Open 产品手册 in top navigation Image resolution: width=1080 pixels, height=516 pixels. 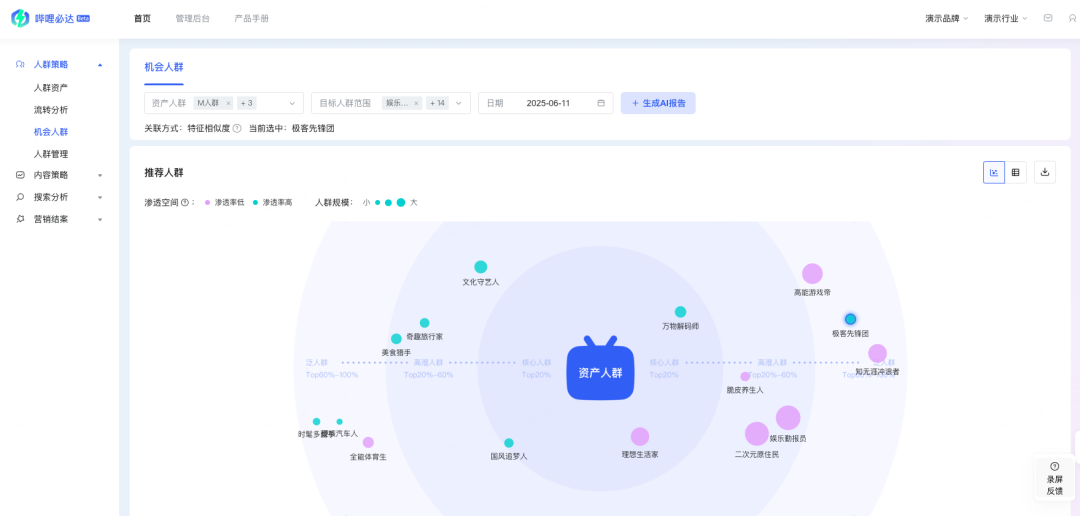click(x=251, y=19)
